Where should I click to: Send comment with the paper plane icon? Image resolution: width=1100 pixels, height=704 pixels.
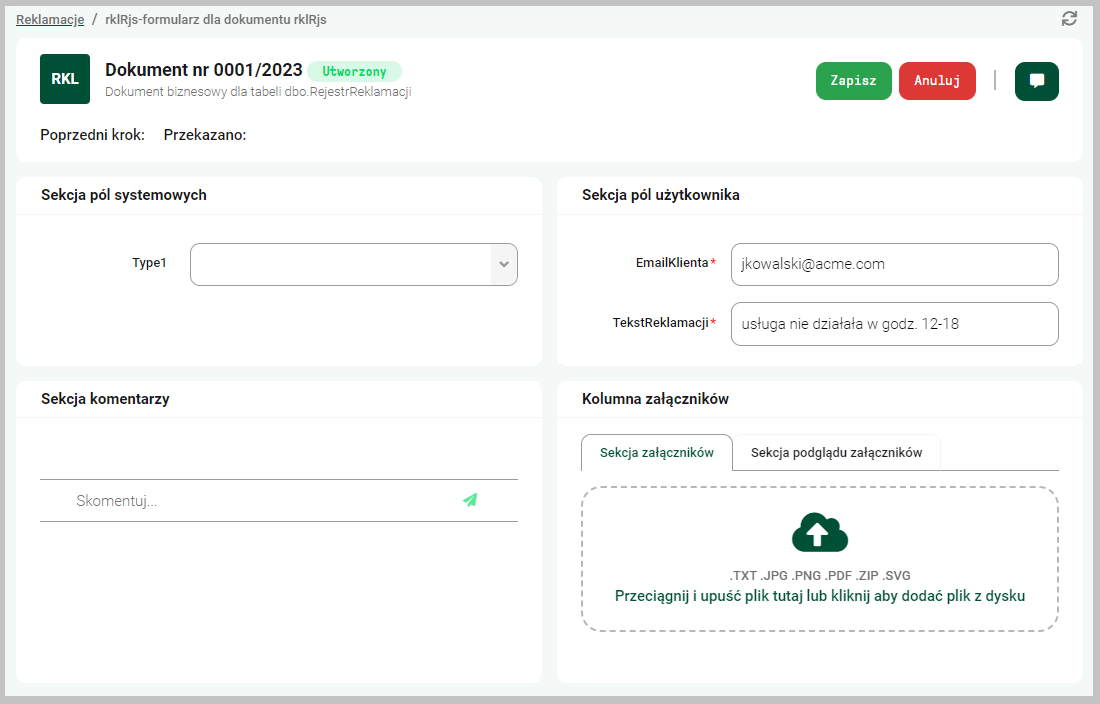[470, 500]
